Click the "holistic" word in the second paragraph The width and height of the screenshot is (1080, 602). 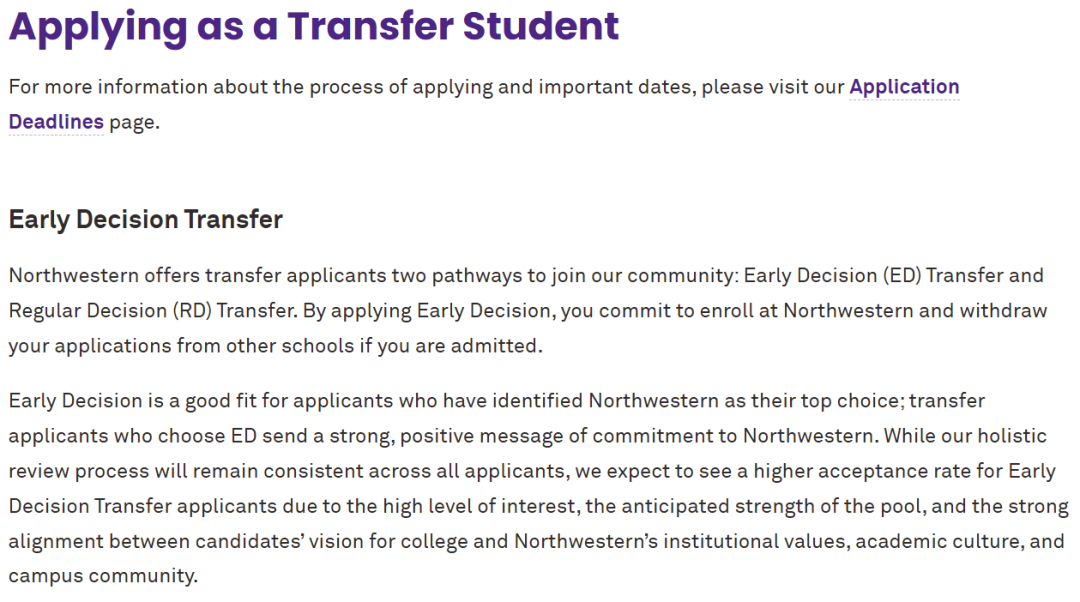click(x=1012, y=437)
